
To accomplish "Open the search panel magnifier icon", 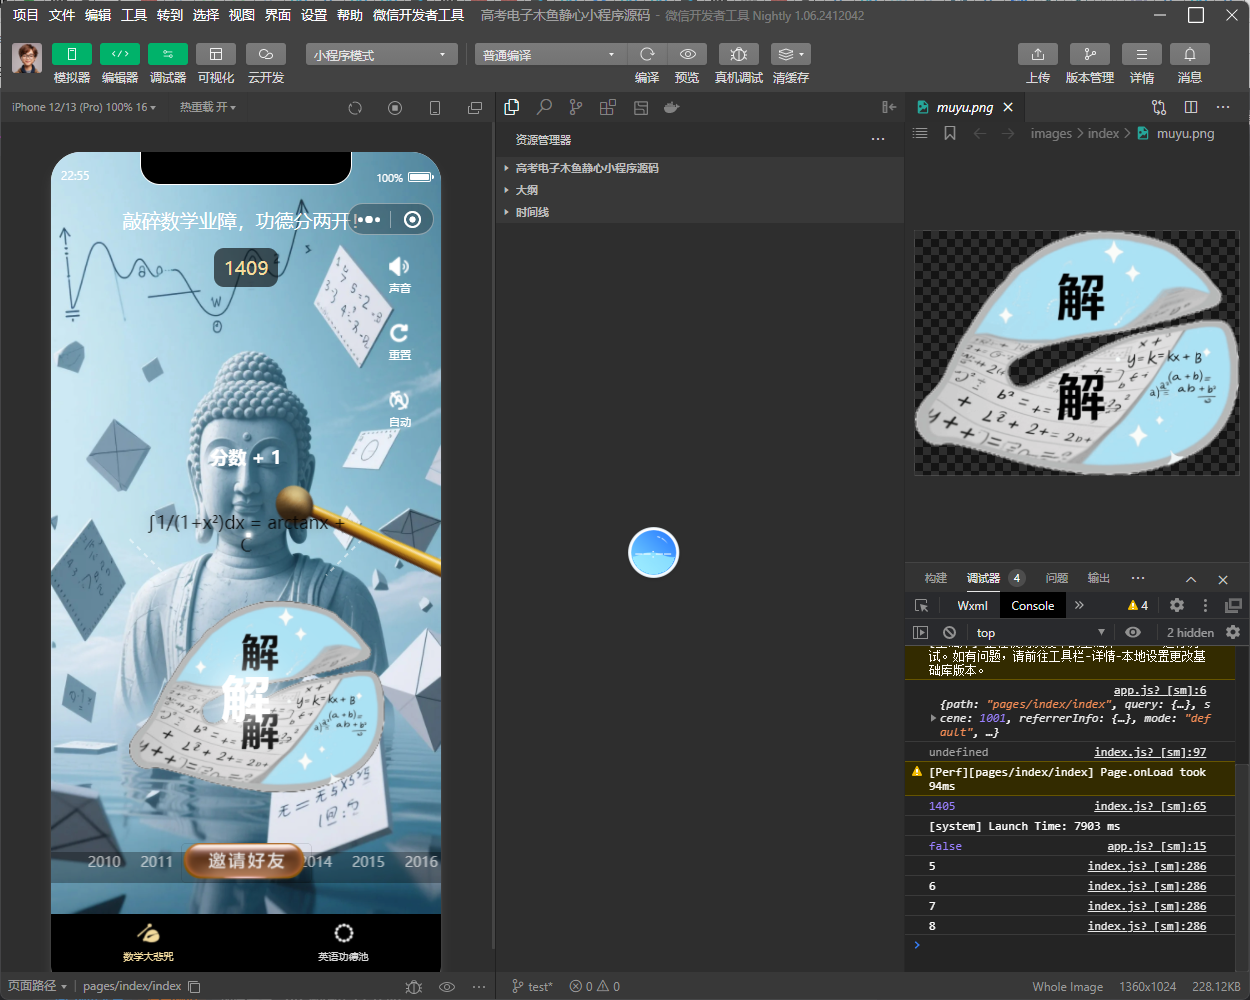I will [x=544, y=107].
